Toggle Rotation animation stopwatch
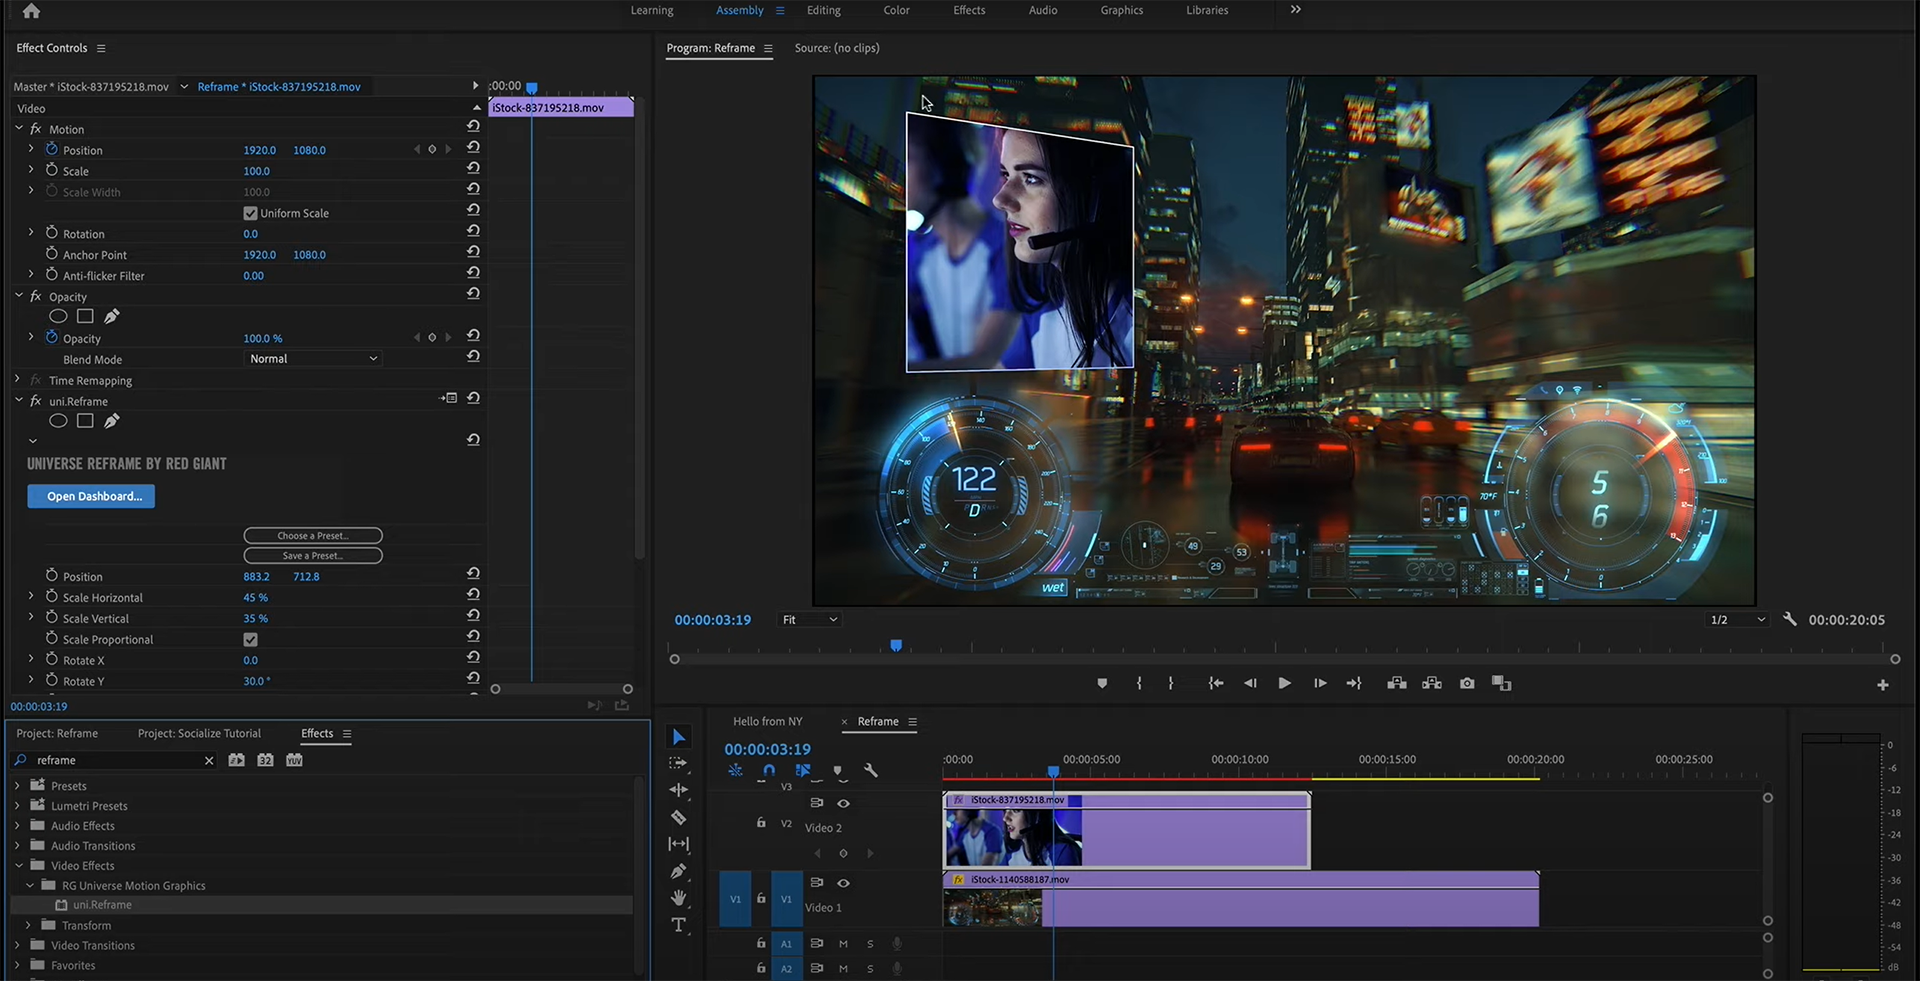The width and height of the screenshot is (1920, 981). coord(52,233)
